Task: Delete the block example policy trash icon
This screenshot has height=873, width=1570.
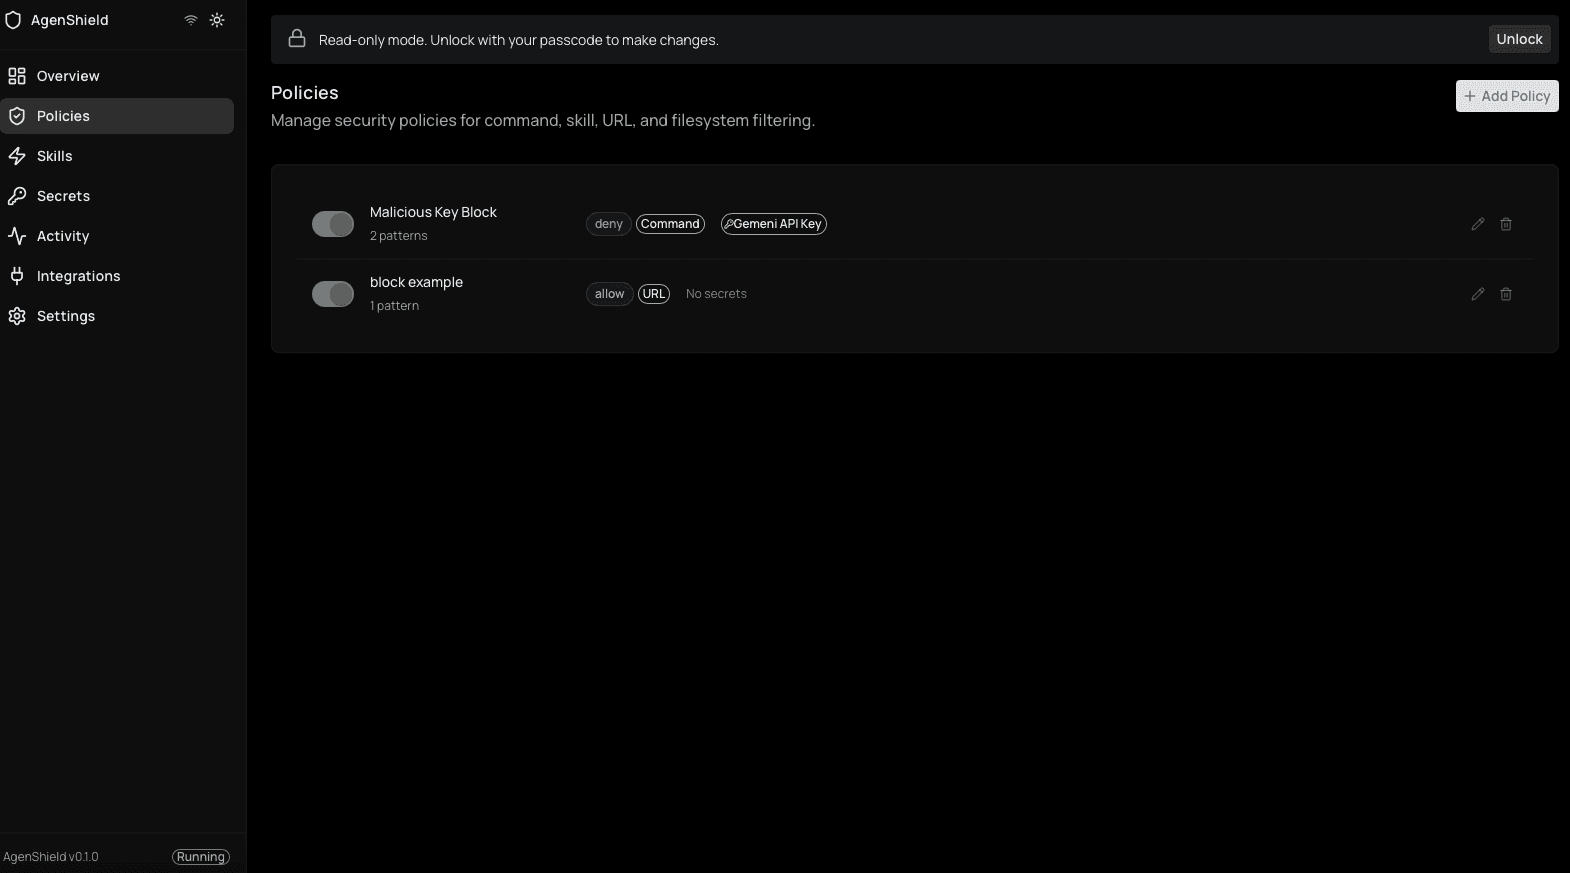Action: tap(1506, 294)
